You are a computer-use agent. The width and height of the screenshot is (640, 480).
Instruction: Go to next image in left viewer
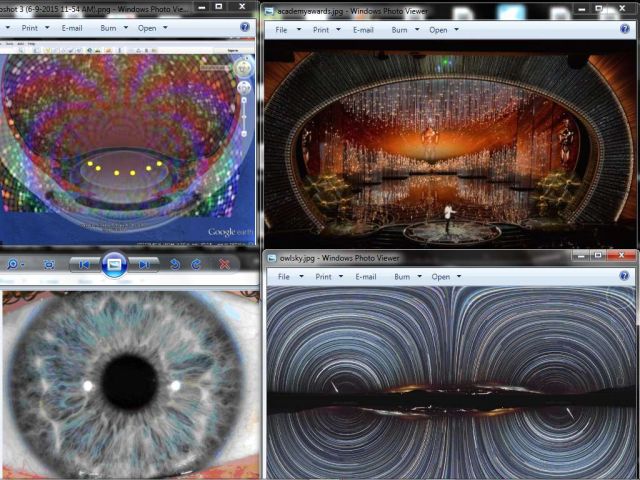(x=144, y=265)
